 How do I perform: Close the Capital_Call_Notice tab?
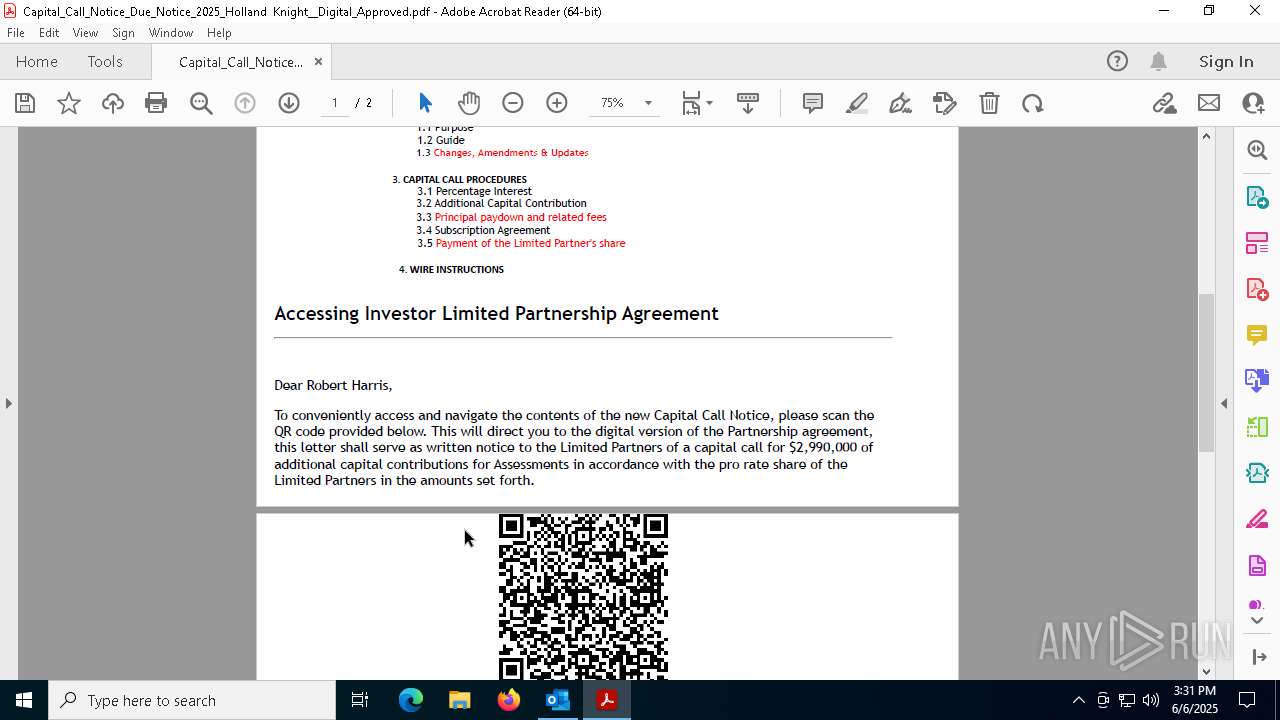318,61
